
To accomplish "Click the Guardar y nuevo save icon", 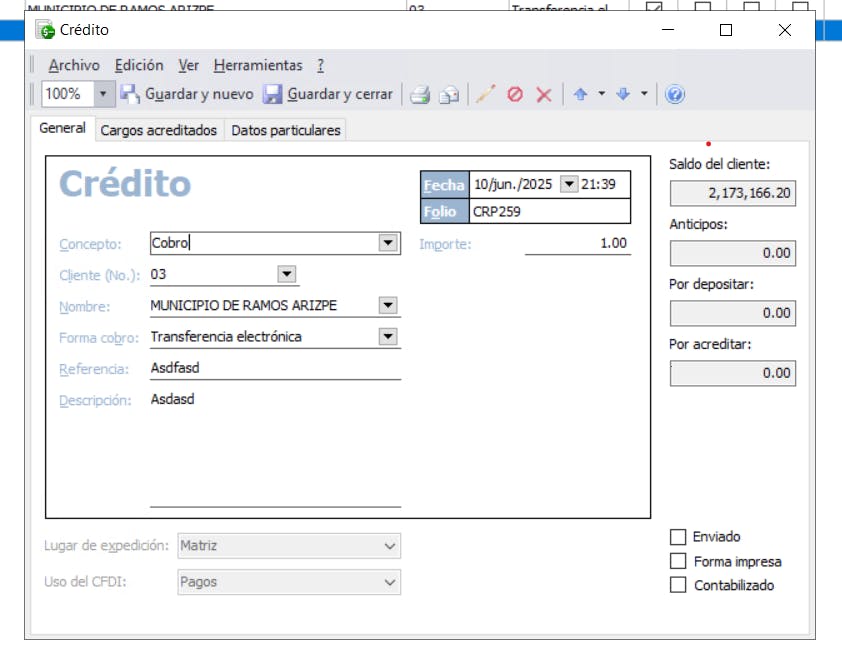I will click(x=130, y=94).
